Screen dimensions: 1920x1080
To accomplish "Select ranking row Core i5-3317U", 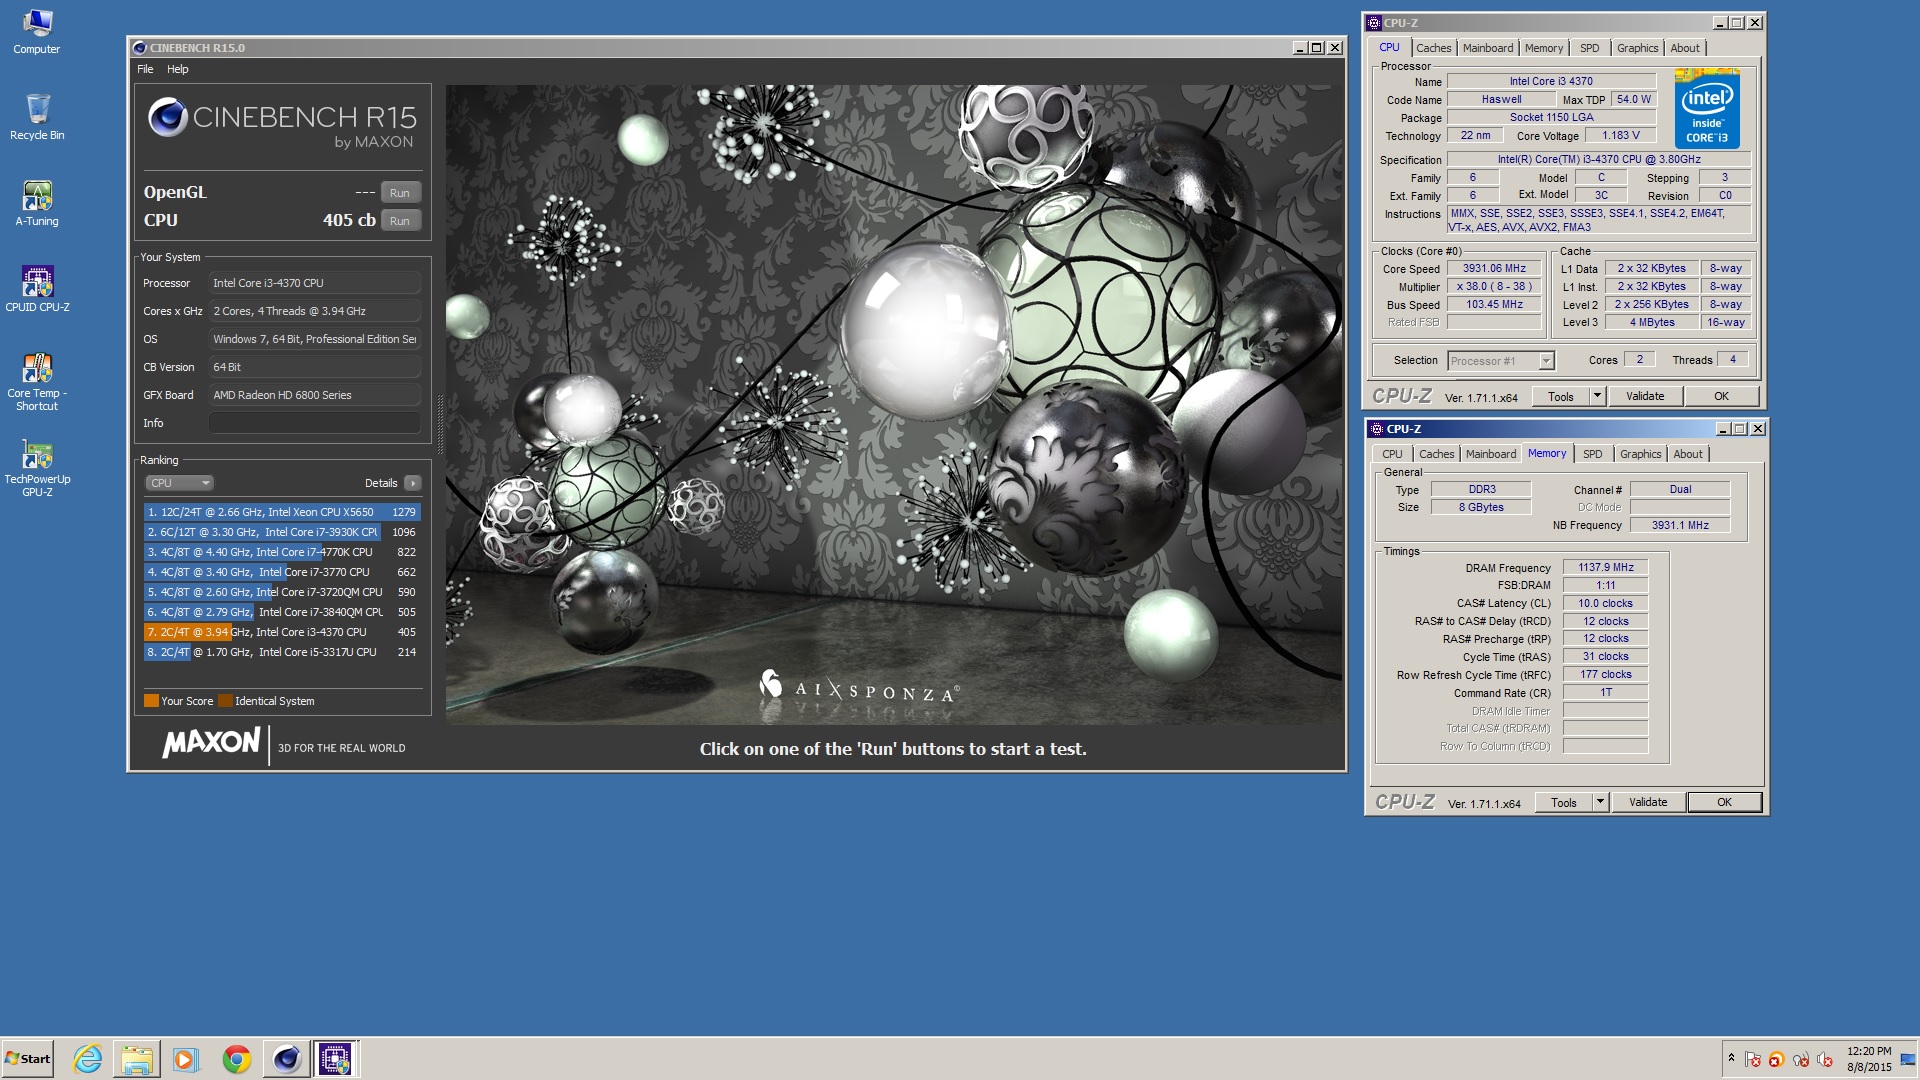I will [282, 652].
